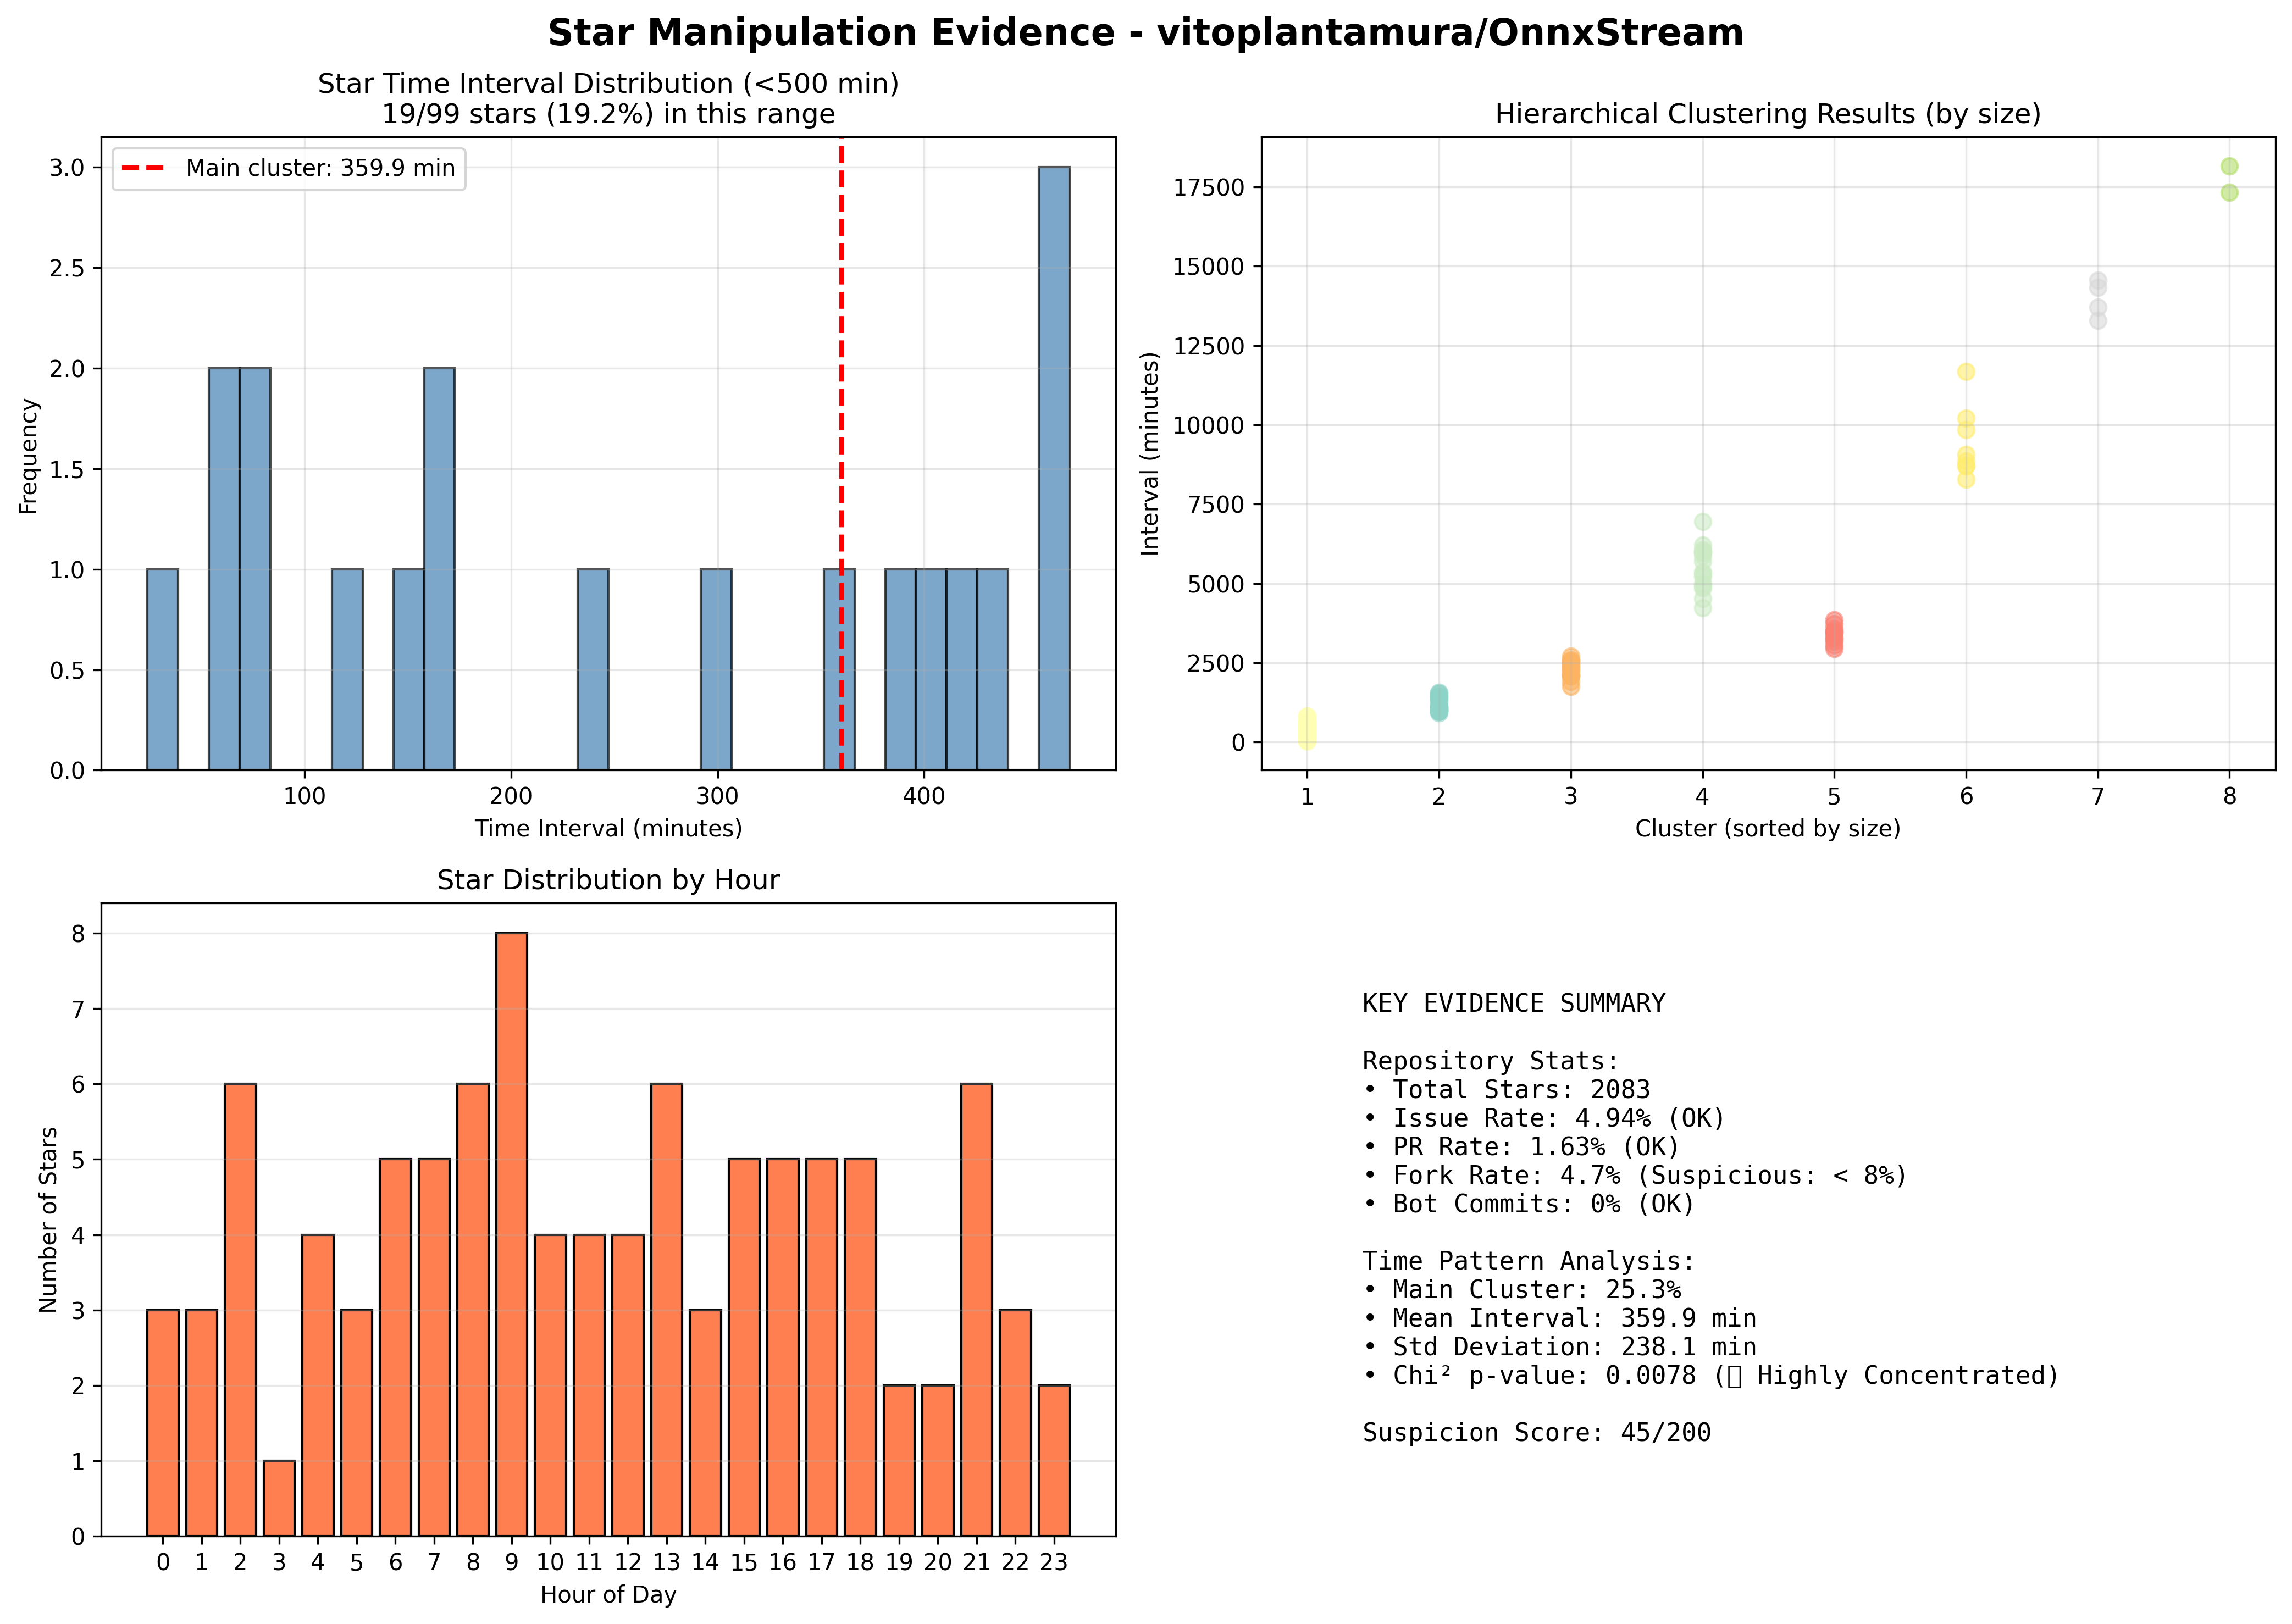The height and width of the screenshot is (1624, 2292).
Task: Click the 'Star Distribution by Hour' title
Action: tap(608, 880)
